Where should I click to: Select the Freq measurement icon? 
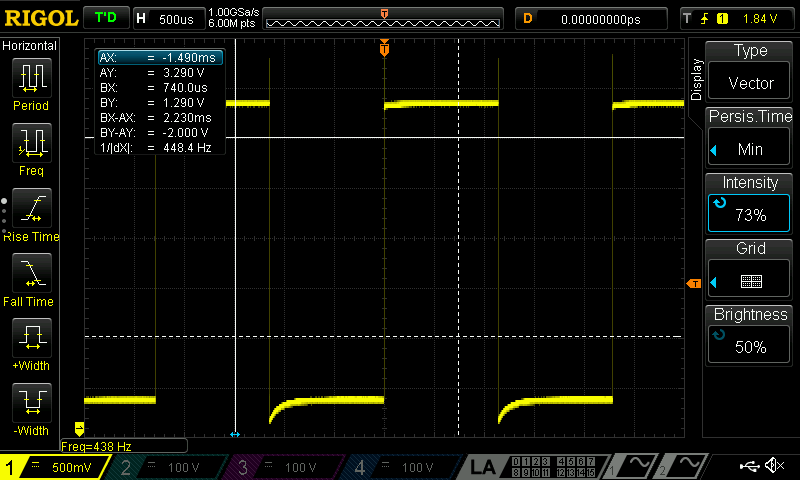32,142
